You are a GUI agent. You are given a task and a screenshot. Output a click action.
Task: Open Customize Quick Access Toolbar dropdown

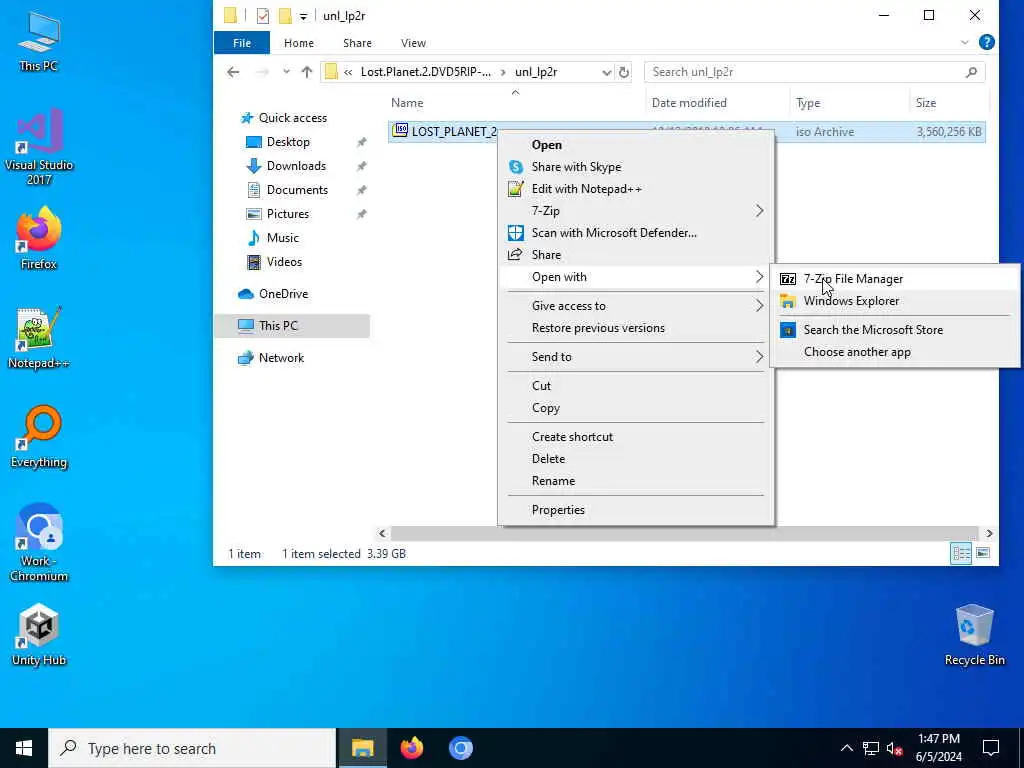tap(303, 16)
